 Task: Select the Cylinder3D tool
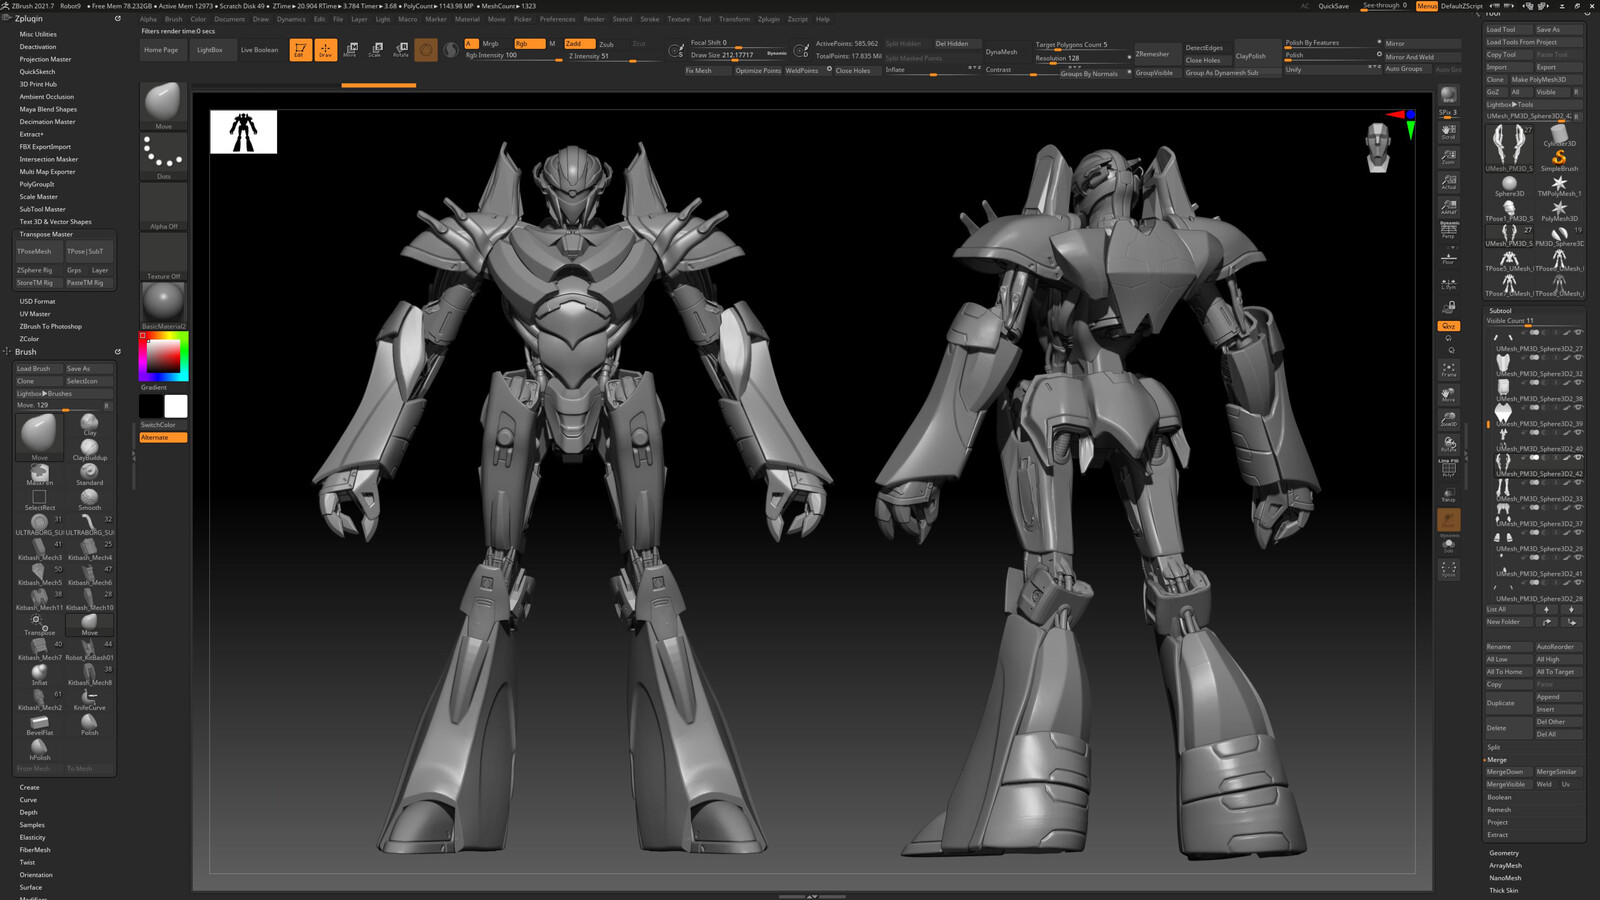pyautogui.click(x=1559, y=135)
